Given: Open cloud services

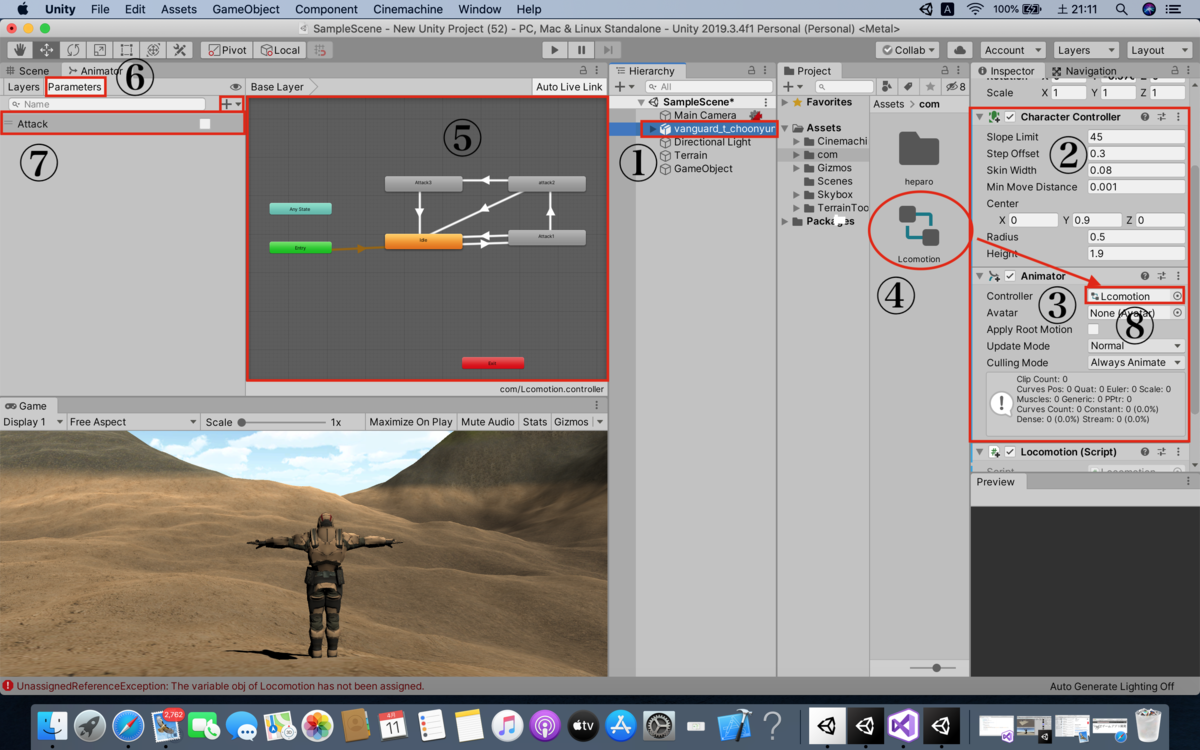Looking at the screenshot, I should click(959, 50).
